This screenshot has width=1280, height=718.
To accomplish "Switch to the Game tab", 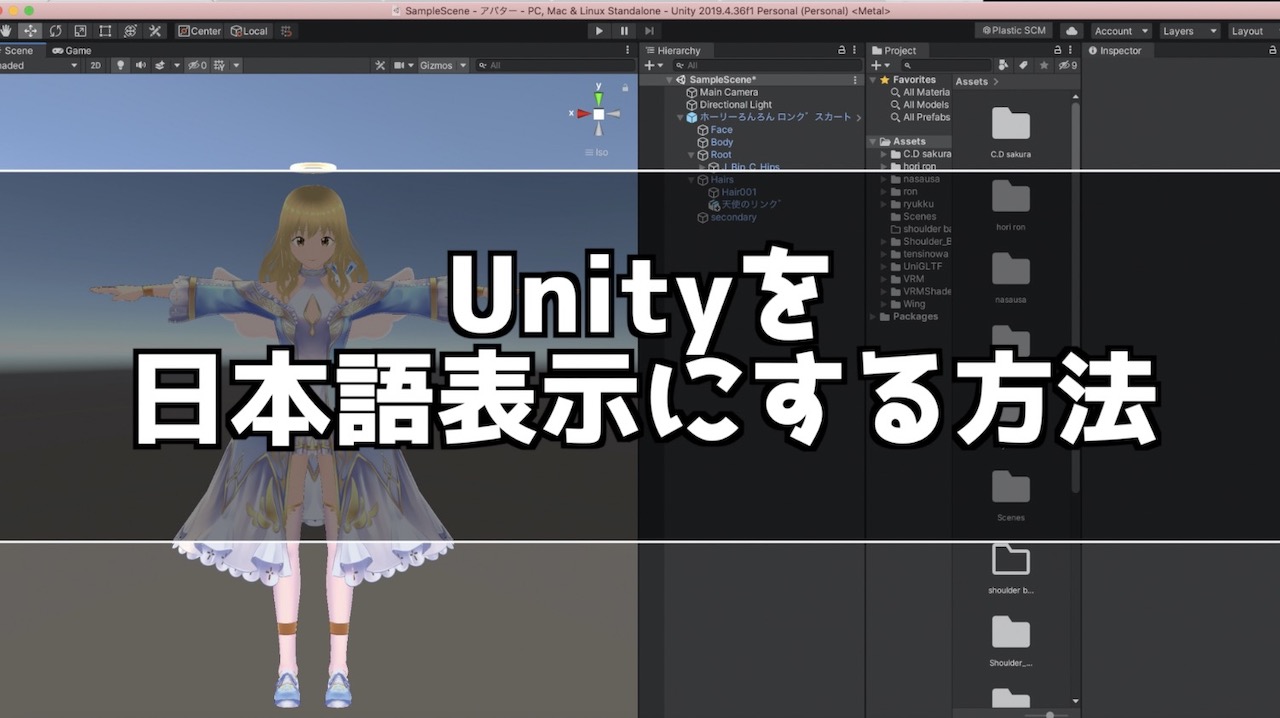I will tap(74, 50).
